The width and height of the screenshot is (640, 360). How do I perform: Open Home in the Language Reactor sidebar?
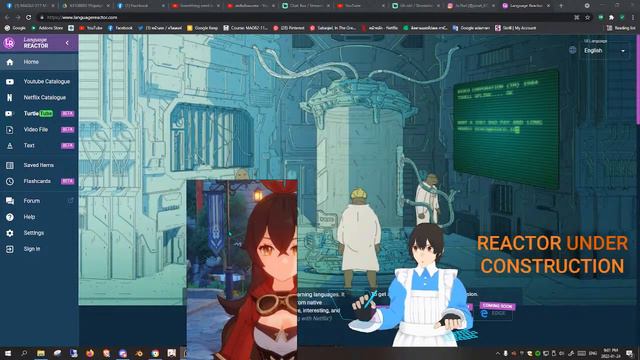pyautogui.click(x=39, y=62)
